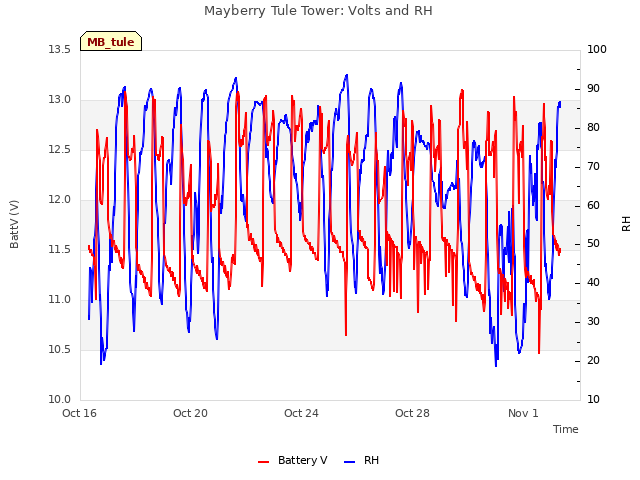Click the 'Oct 16' x-axis tick label
This screenshot has height=480, width=640.
pyautogui.click(x=80, y=413)
